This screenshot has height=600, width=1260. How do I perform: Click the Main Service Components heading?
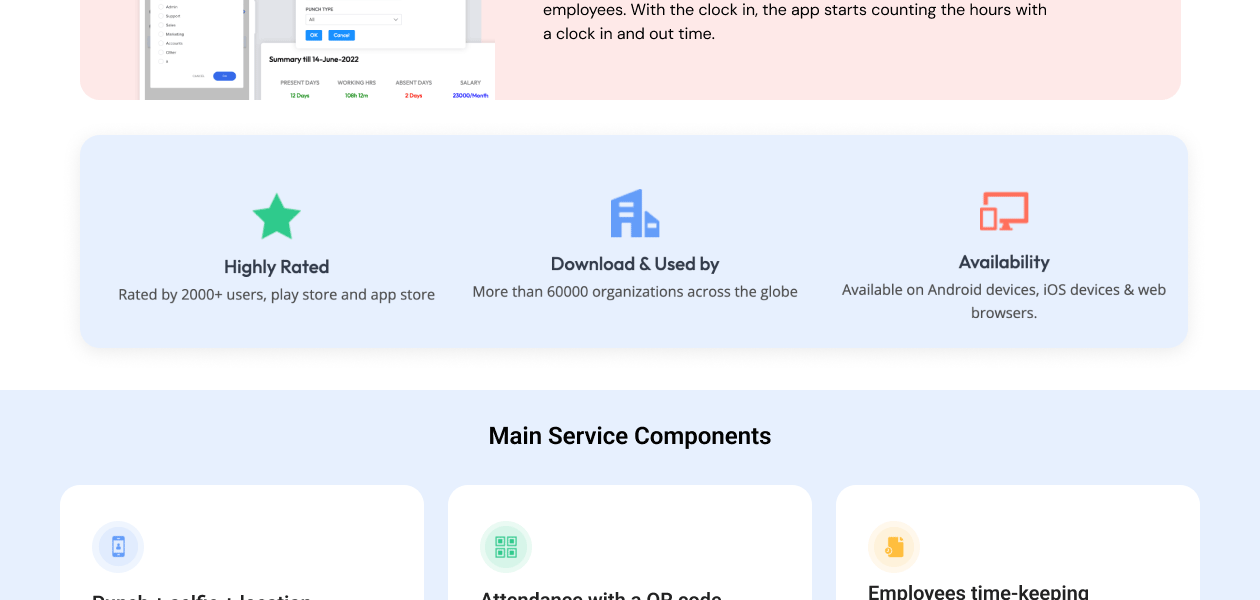pyautogui.click(x=630, y=436)
